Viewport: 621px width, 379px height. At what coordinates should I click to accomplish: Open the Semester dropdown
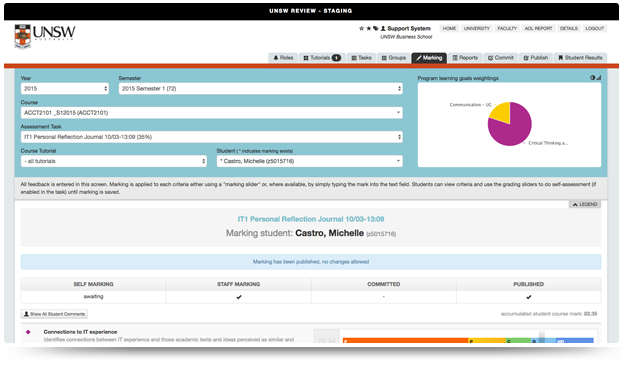pyautogui.click(x=261, y=88)
